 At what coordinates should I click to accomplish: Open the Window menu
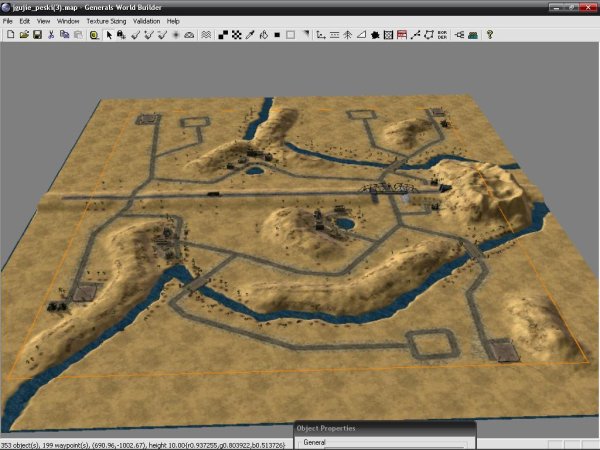68,21
